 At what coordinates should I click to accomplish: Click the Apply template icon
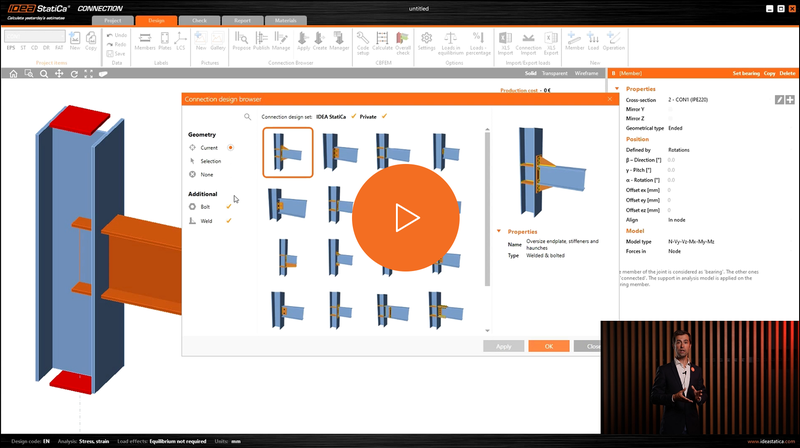point(303,41)
